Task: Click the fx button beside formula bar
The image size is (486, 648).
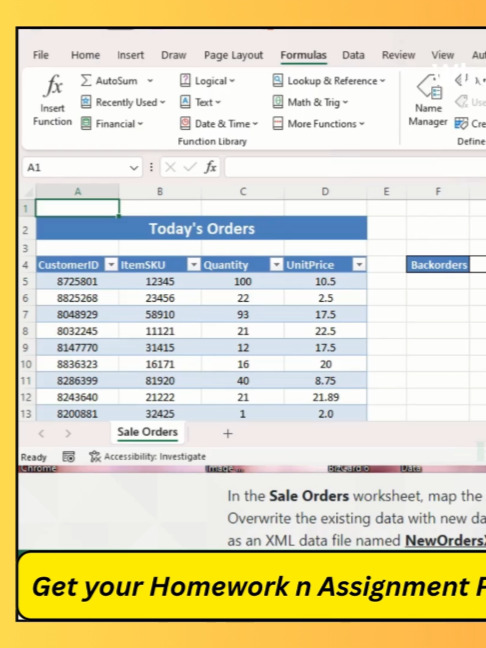Action: (x=210, y=167)
